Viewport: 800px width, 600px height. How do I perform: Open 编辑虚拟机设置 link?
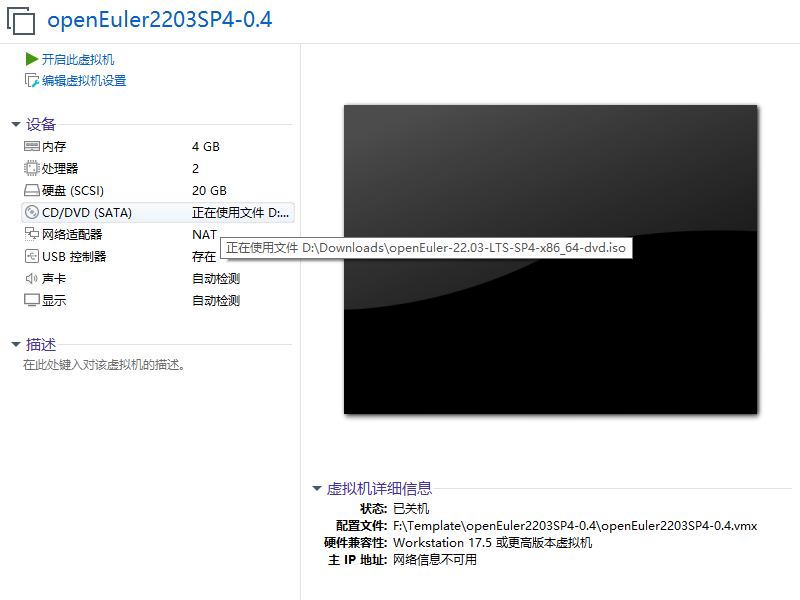click(x=84, y=81)
